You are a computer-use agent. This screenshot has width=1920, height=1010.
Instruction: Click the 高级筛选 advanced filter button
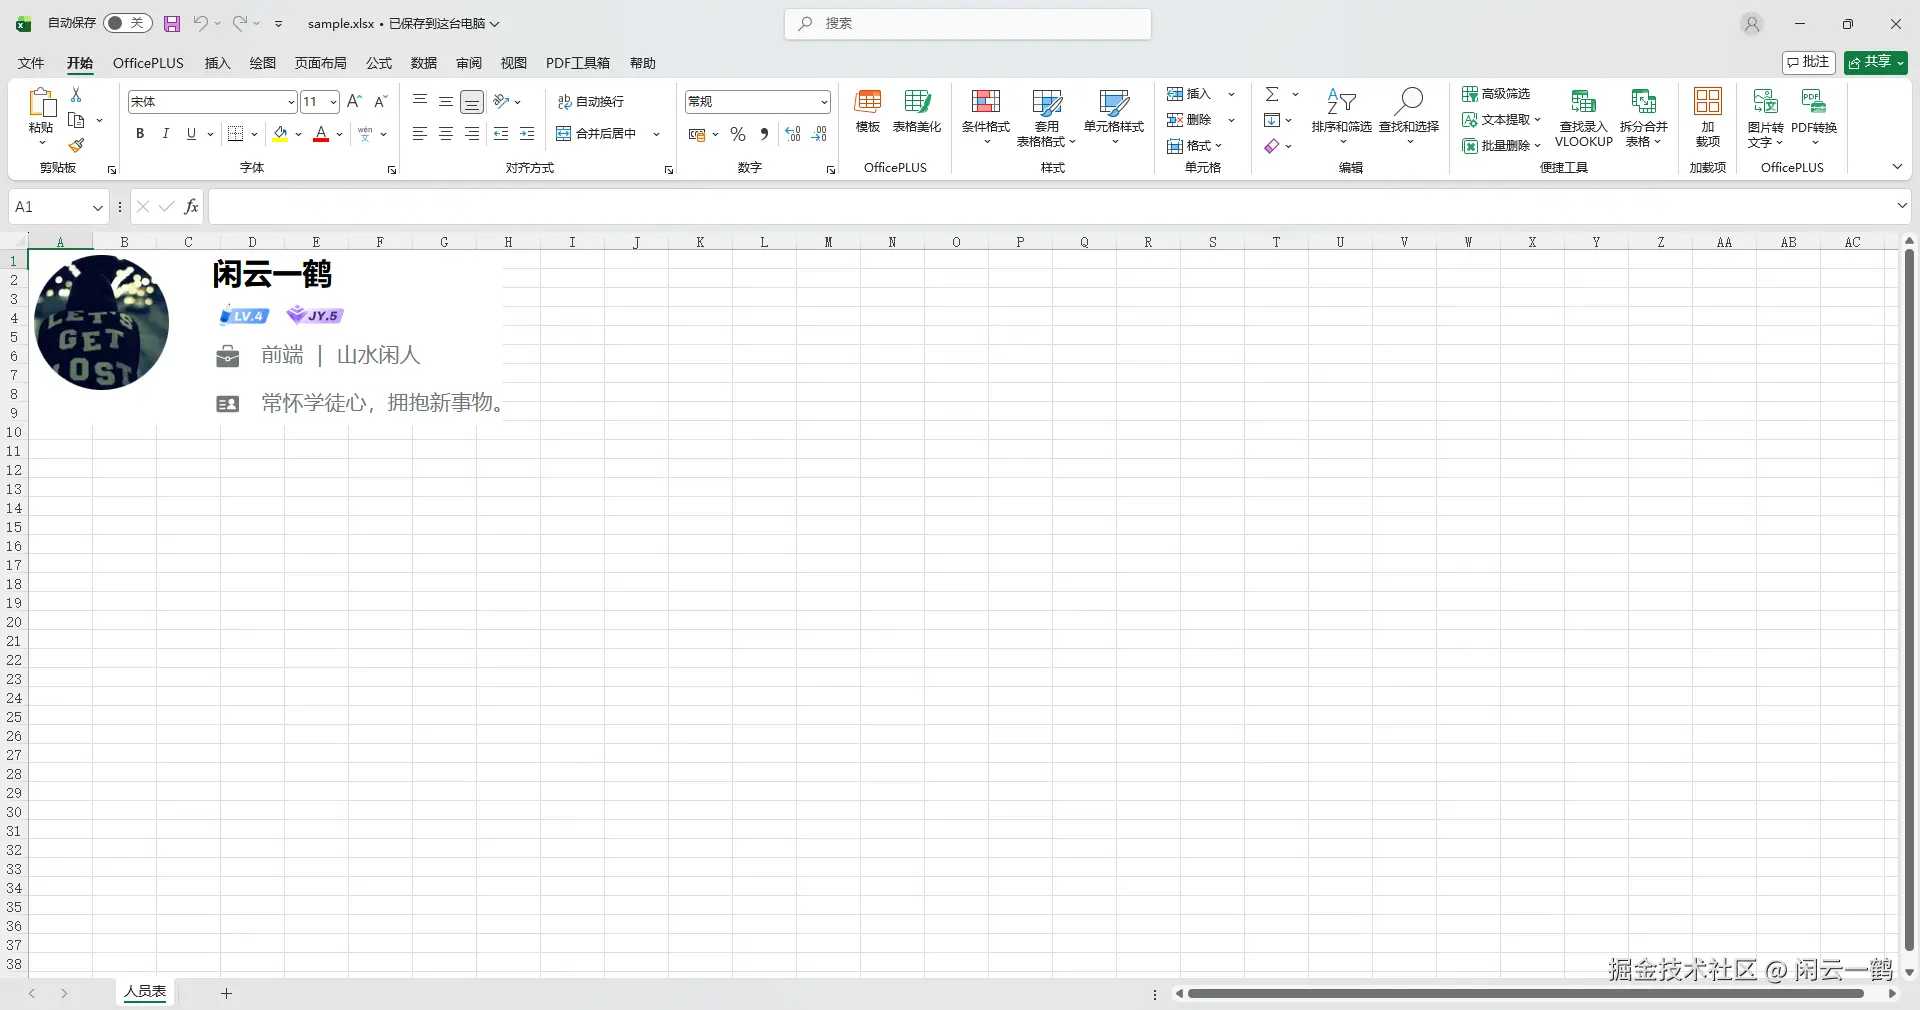1496,94
